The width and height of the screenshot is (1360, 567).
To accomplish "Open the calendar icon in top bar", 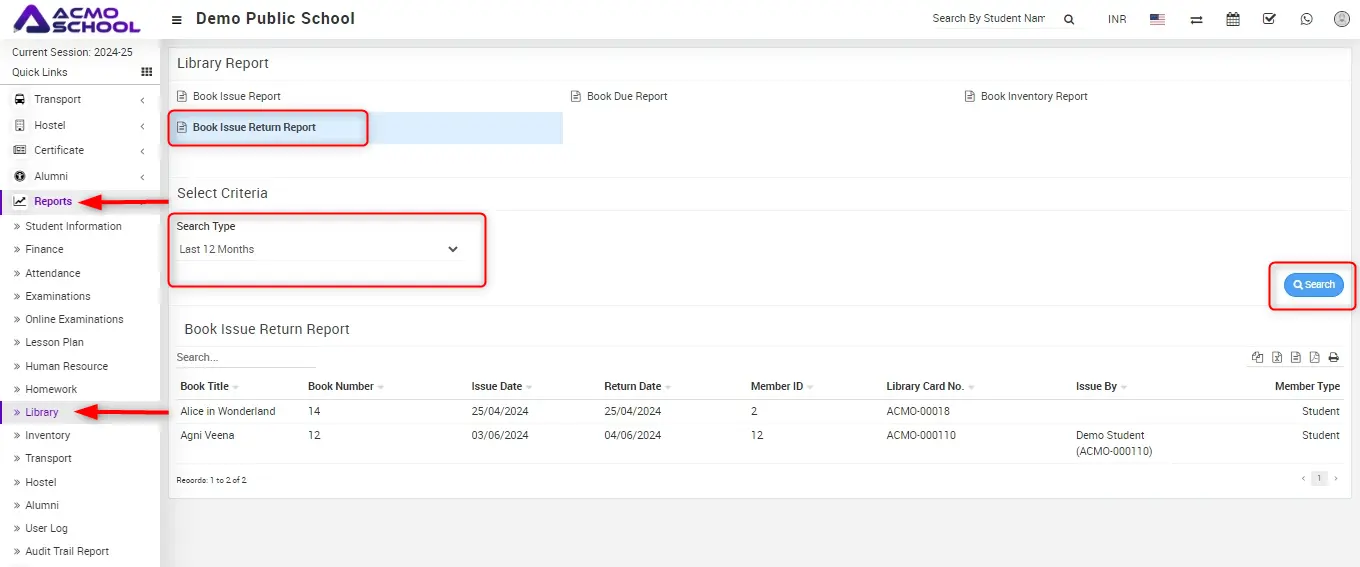I will coord(1233,19).
